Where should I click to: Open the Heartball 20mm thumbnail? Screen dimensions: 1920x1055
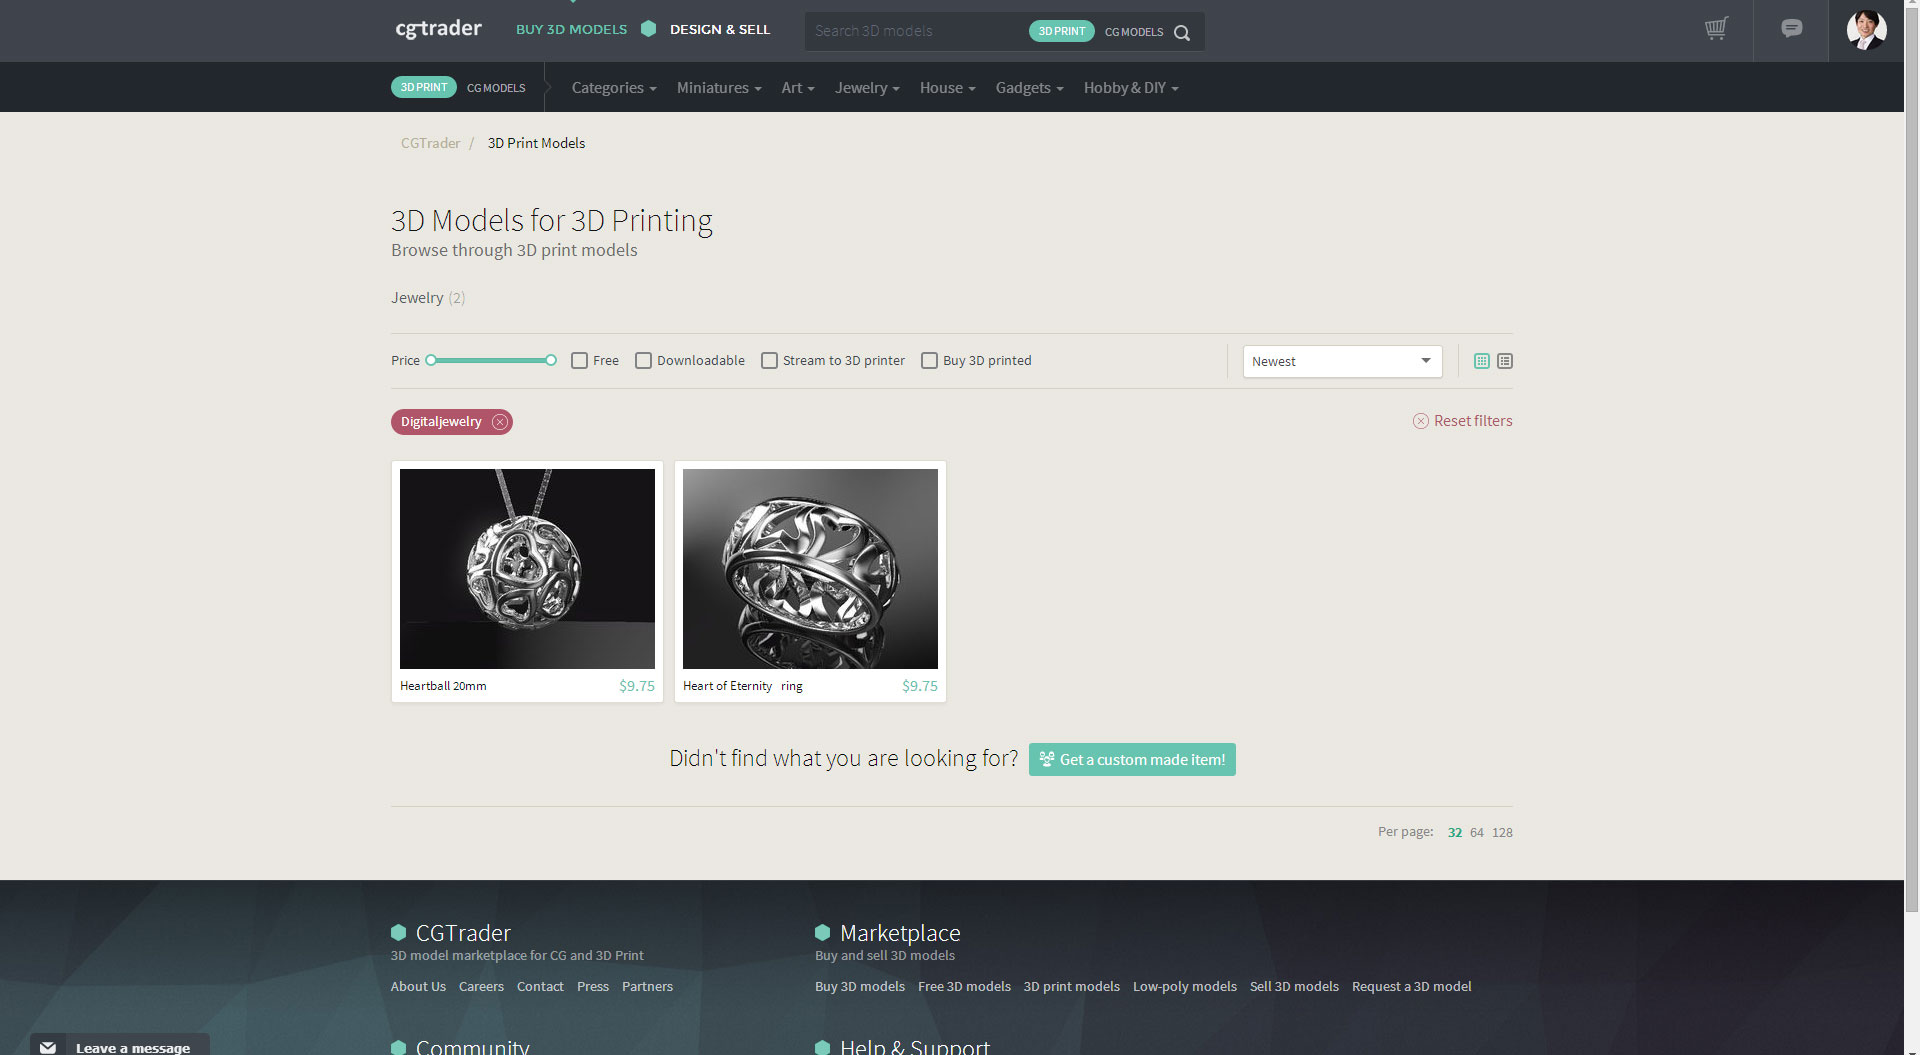527,569
